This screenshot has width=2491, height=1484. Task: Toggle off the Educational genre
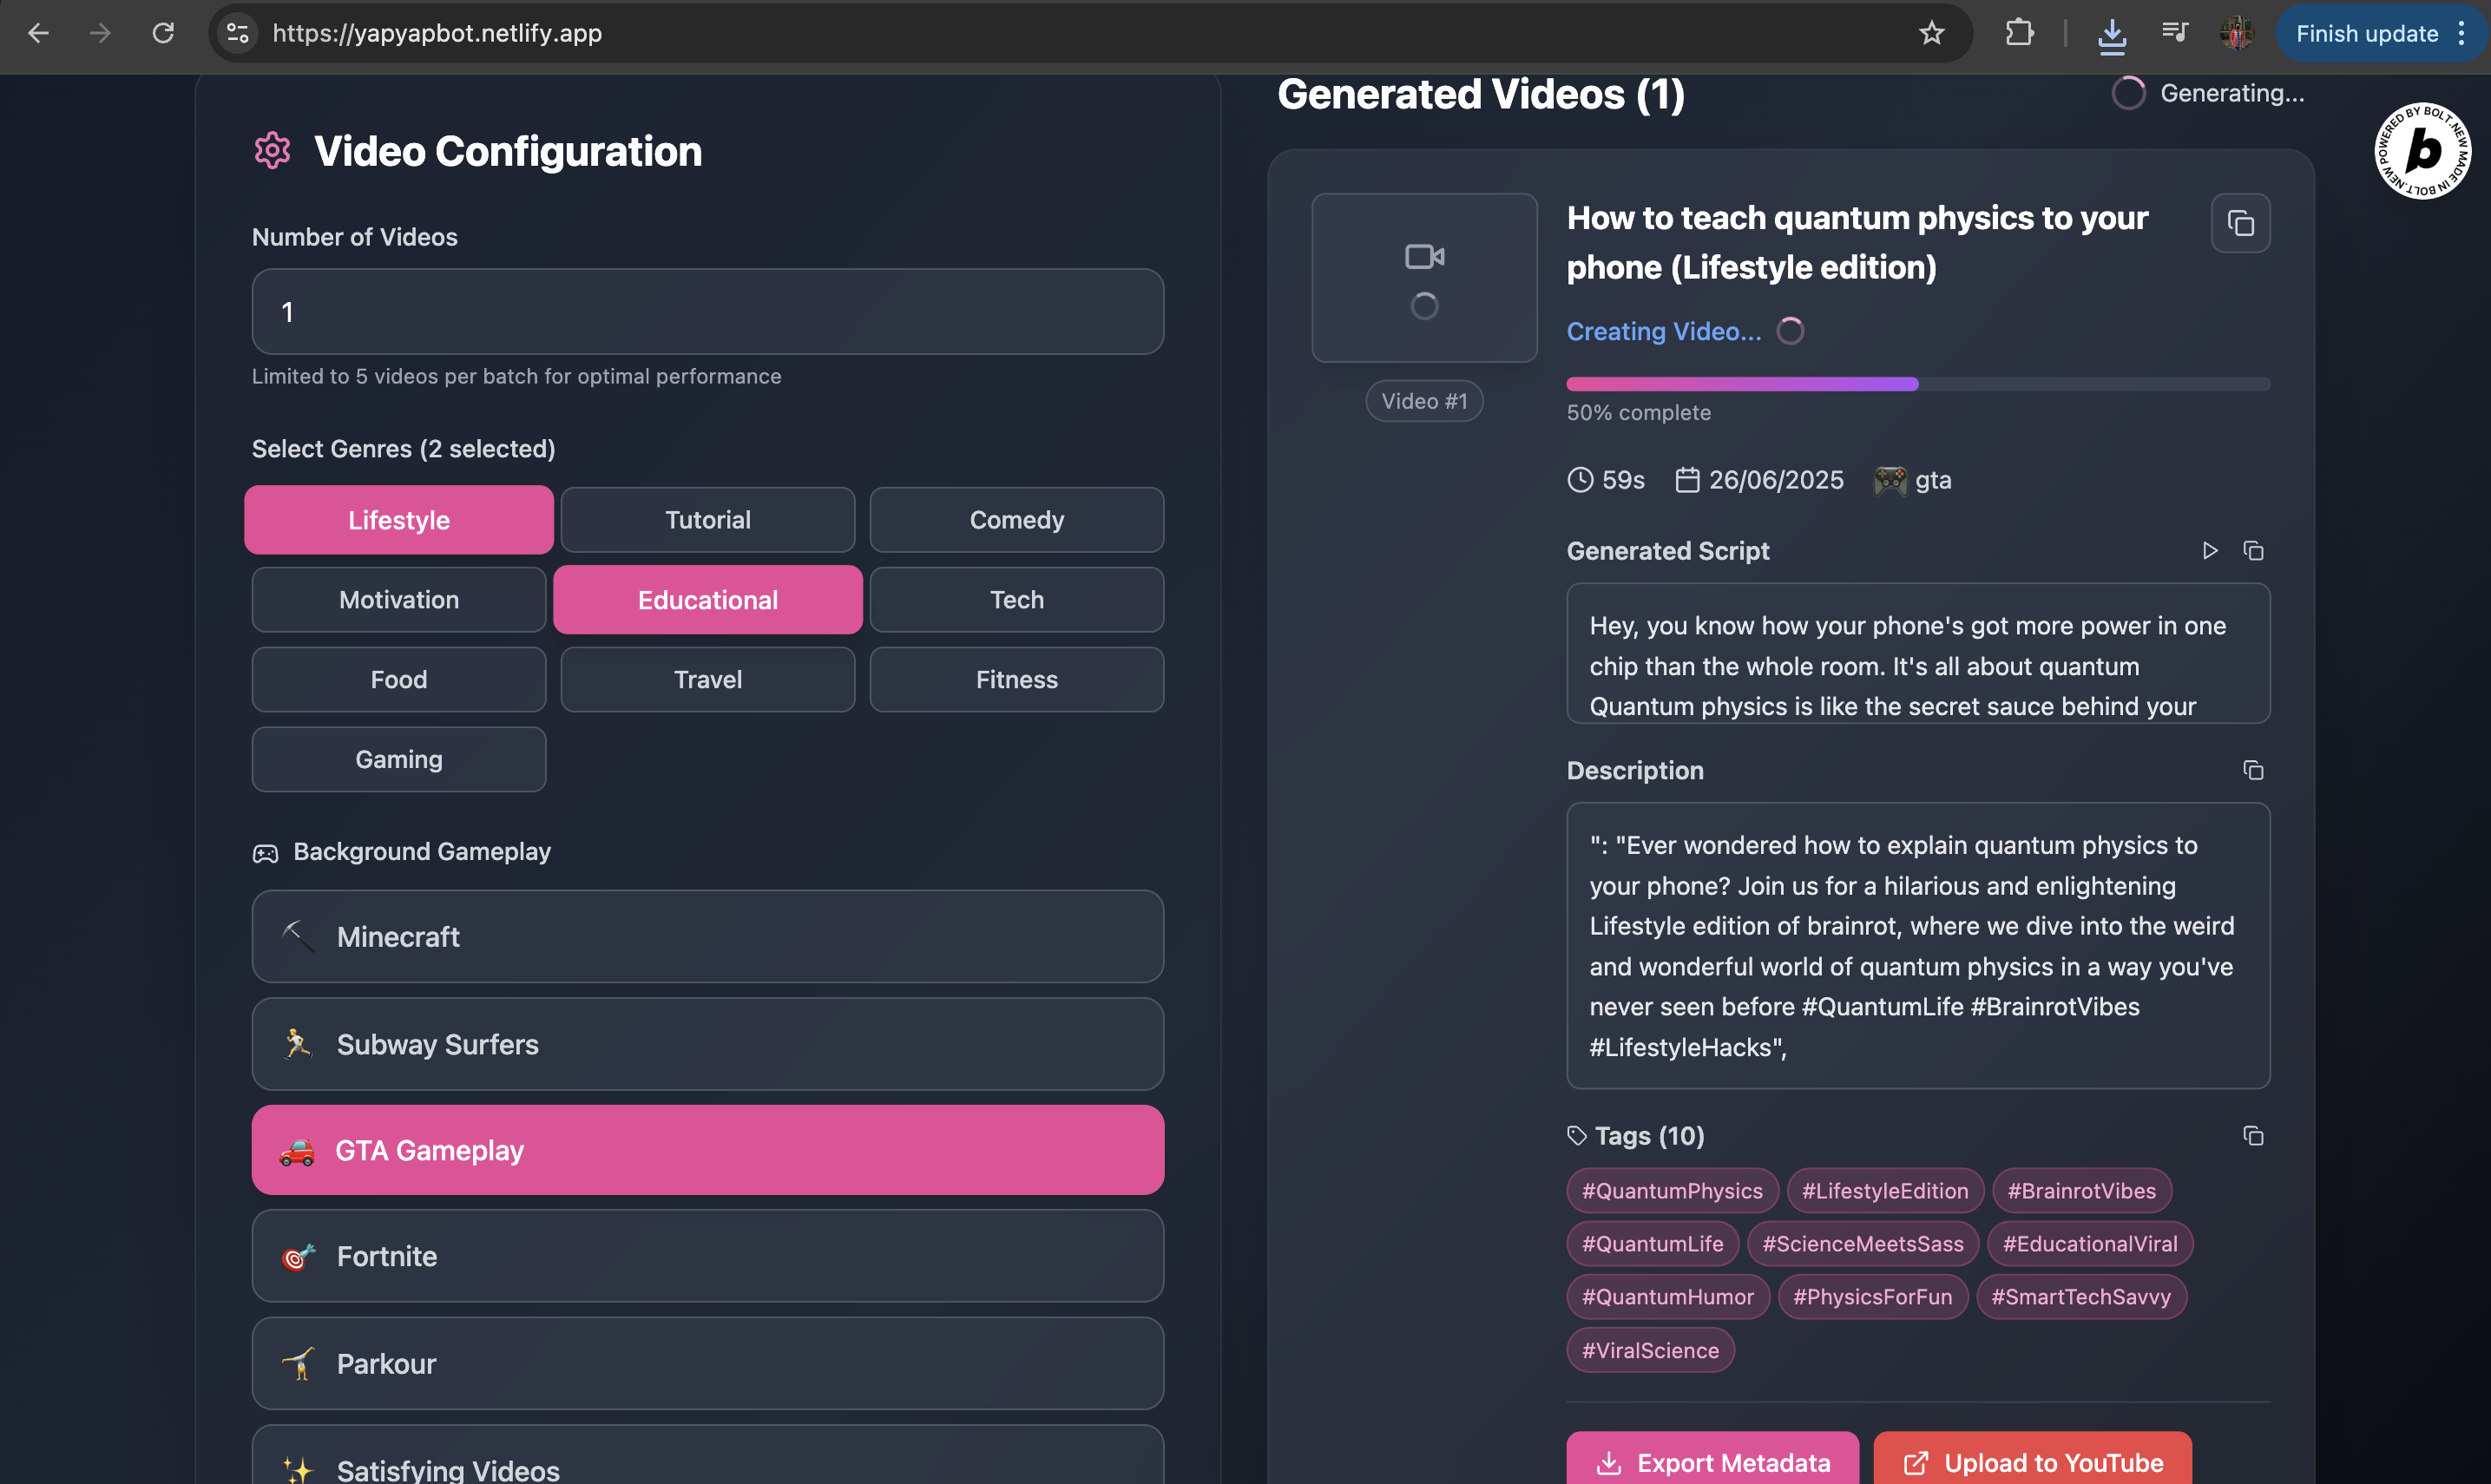707,600
